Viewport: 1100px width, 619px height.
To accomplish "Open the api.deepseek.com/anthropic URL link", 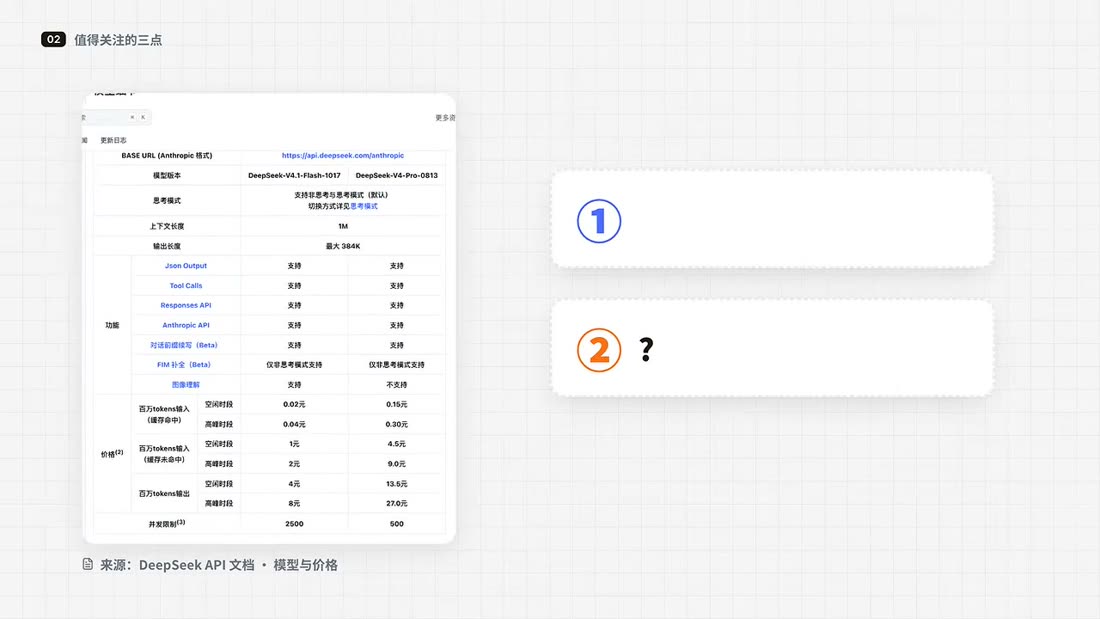I will click(x=342, y=155).
